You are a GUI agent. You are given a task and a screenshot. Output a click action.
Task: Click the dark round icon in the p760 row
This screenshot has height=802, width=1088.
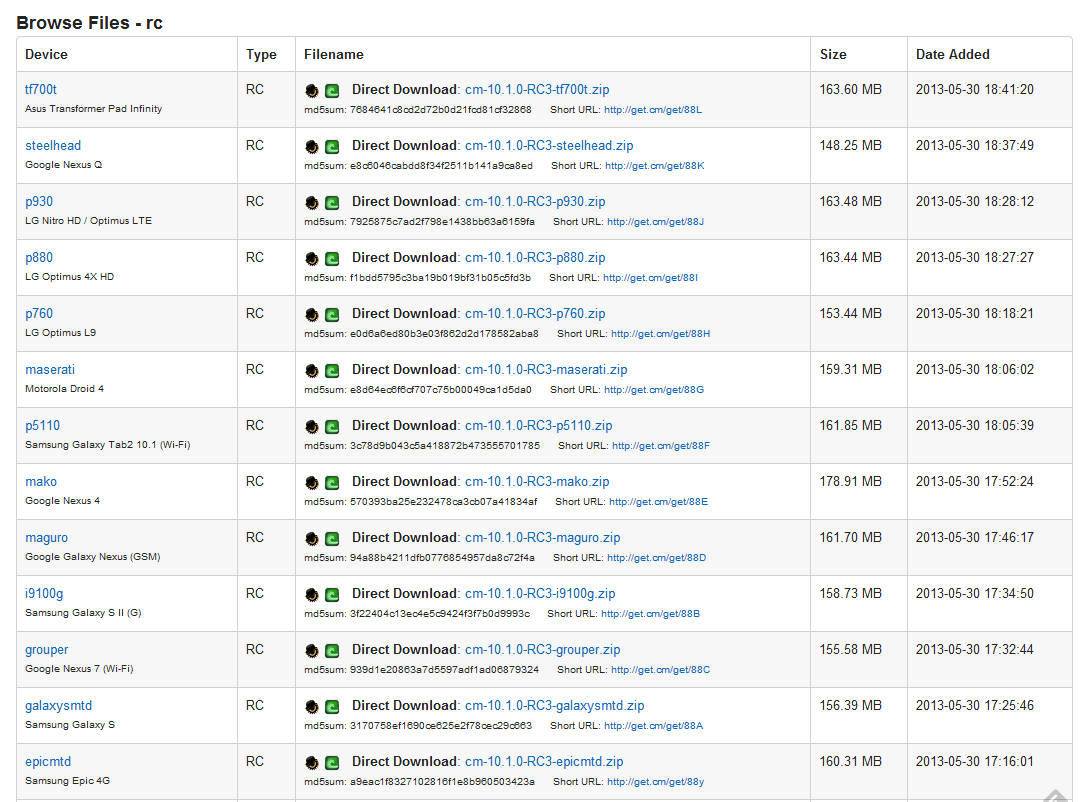[x=312, y=315]
